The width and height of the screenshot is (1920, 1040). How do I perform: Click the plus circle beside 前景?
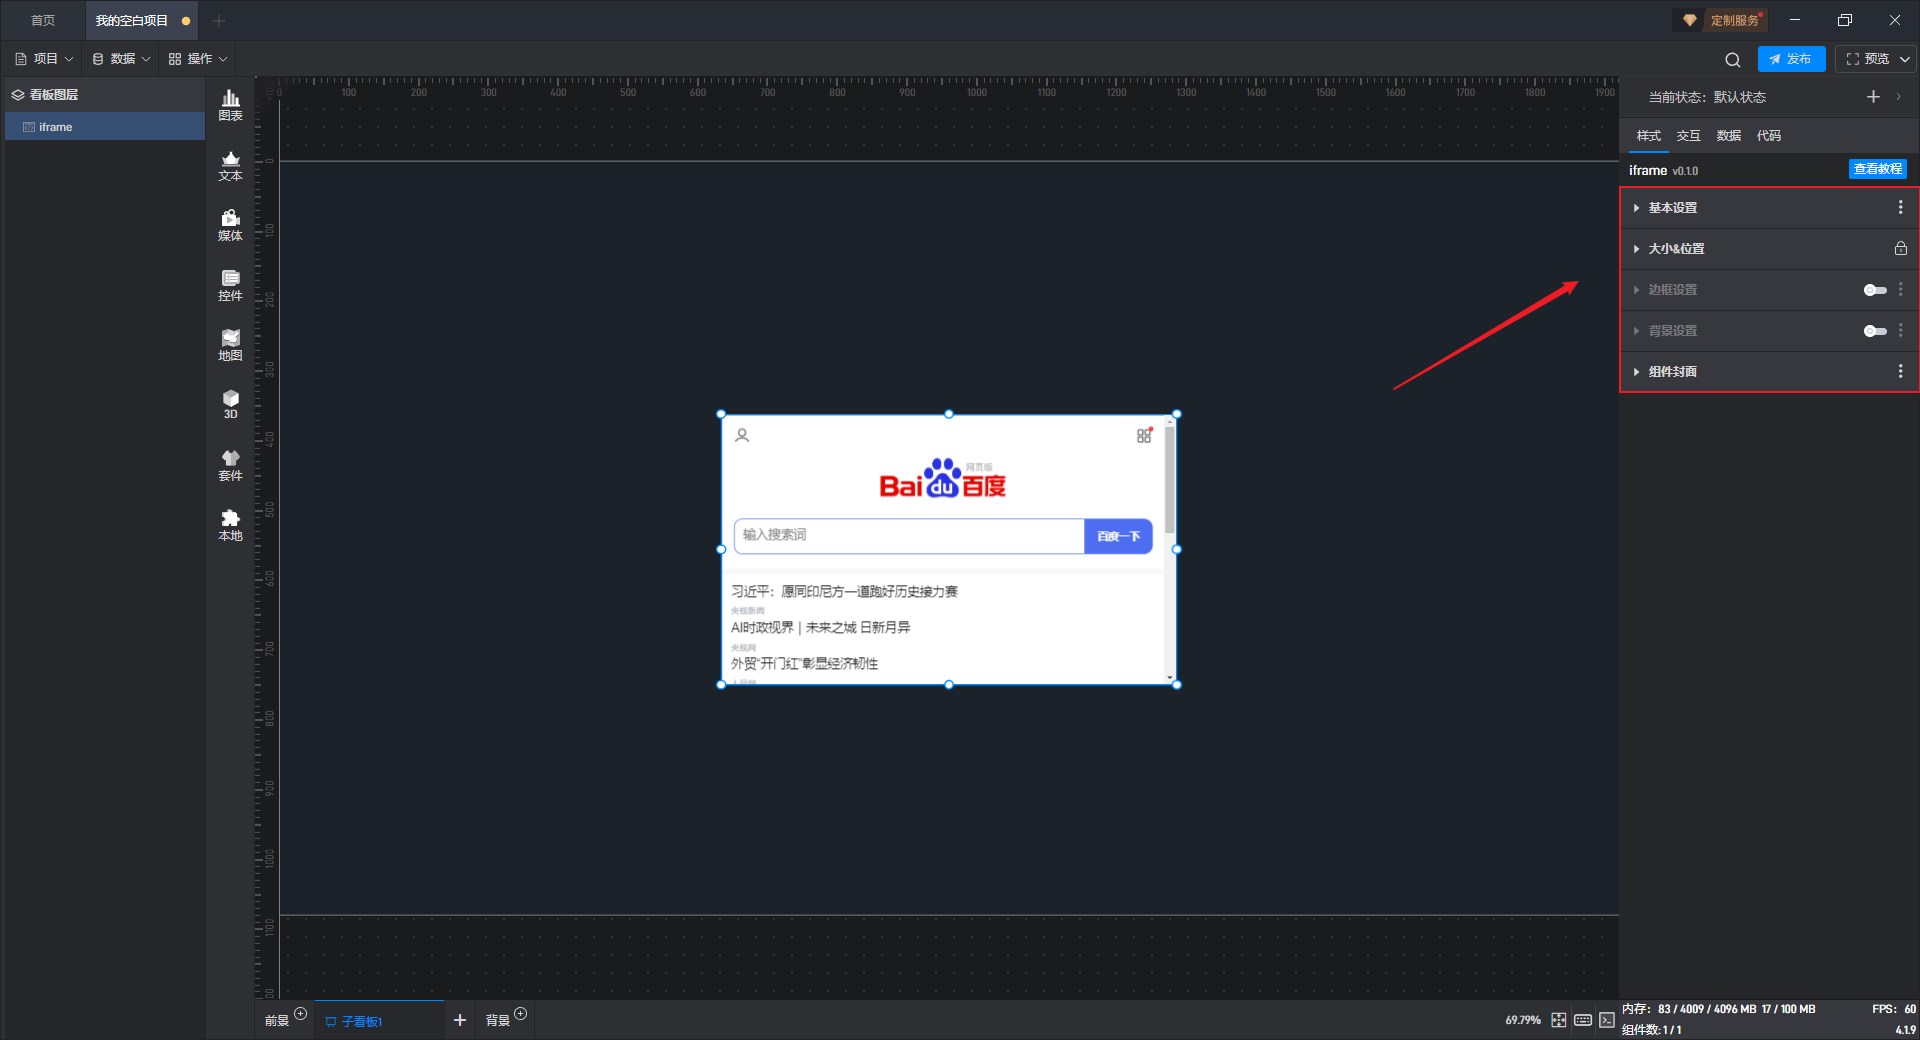pyautogui.click(x=300, y=1014)
